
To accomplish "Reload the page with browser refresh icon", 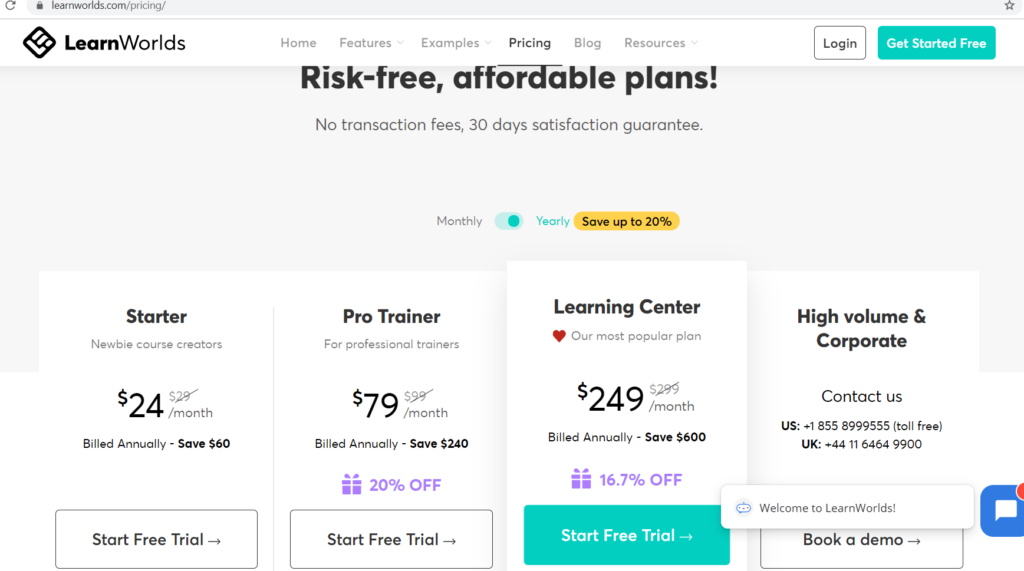I will (10, 5).
